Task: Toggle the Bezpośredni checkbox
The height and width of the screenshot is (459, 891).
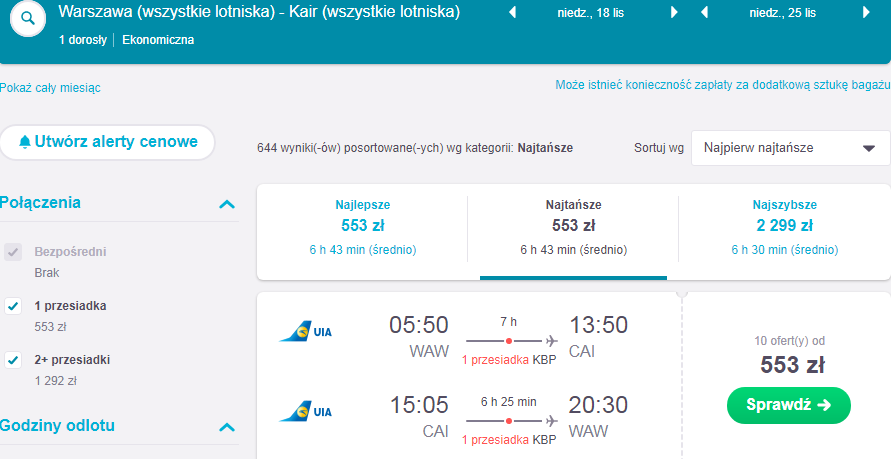Action: pos(13,252)
